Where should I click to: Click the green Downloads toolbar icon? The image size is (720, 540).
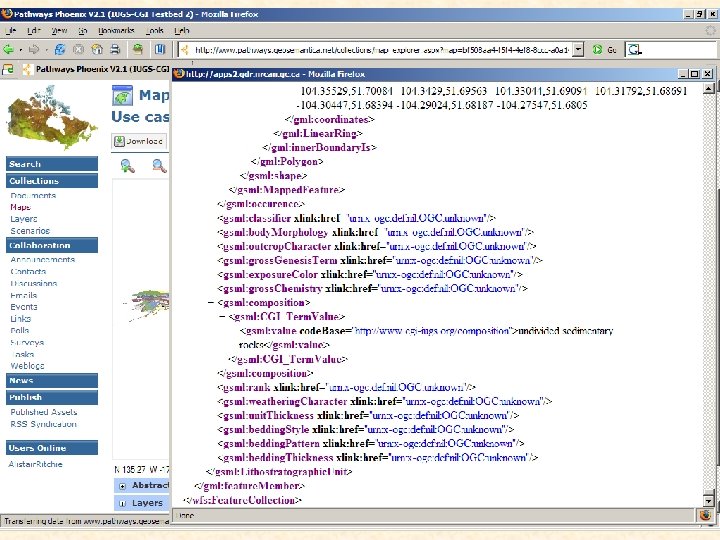(138, 49)
